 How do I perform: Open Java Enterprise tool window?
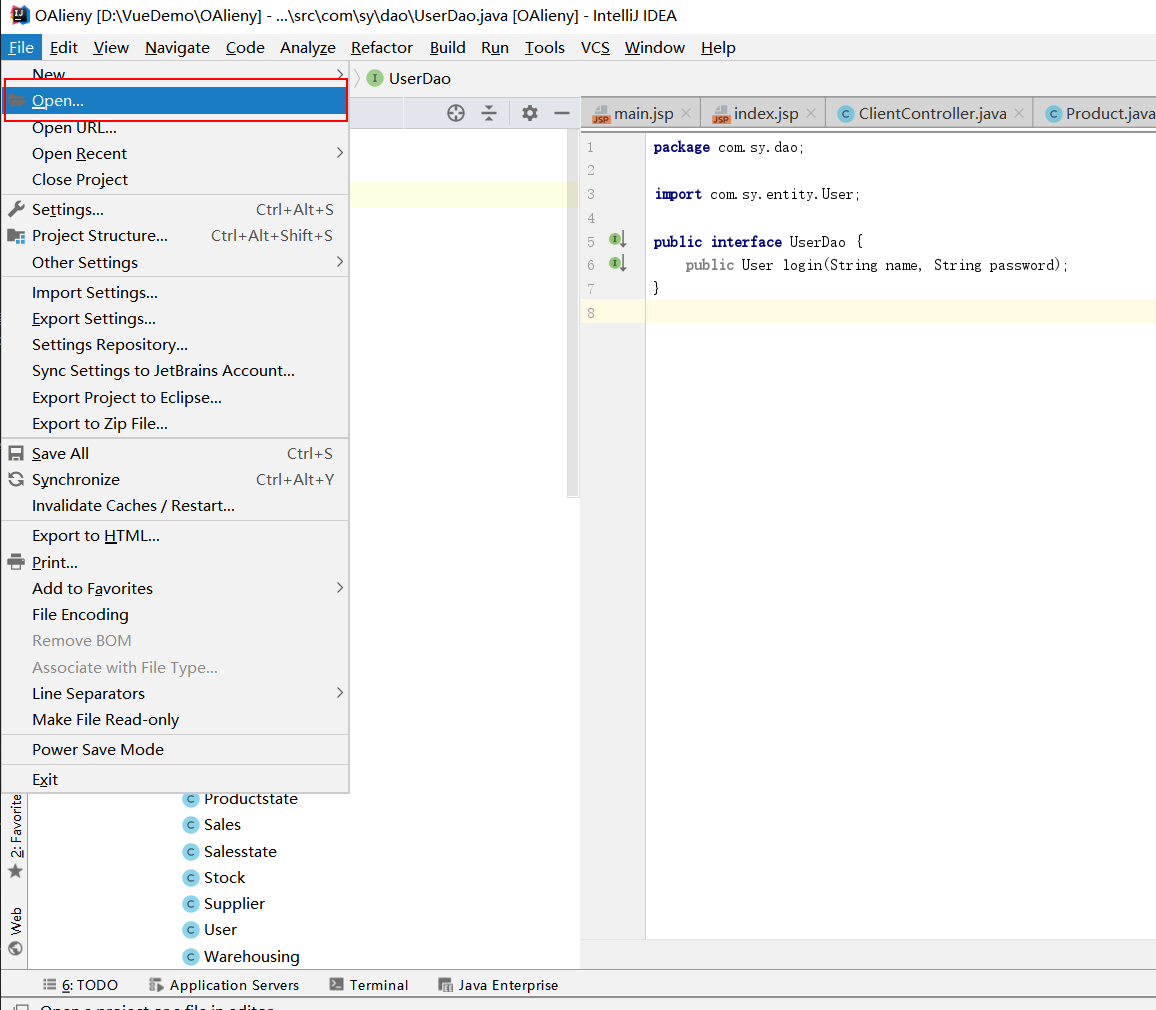[x=498, y=985]
